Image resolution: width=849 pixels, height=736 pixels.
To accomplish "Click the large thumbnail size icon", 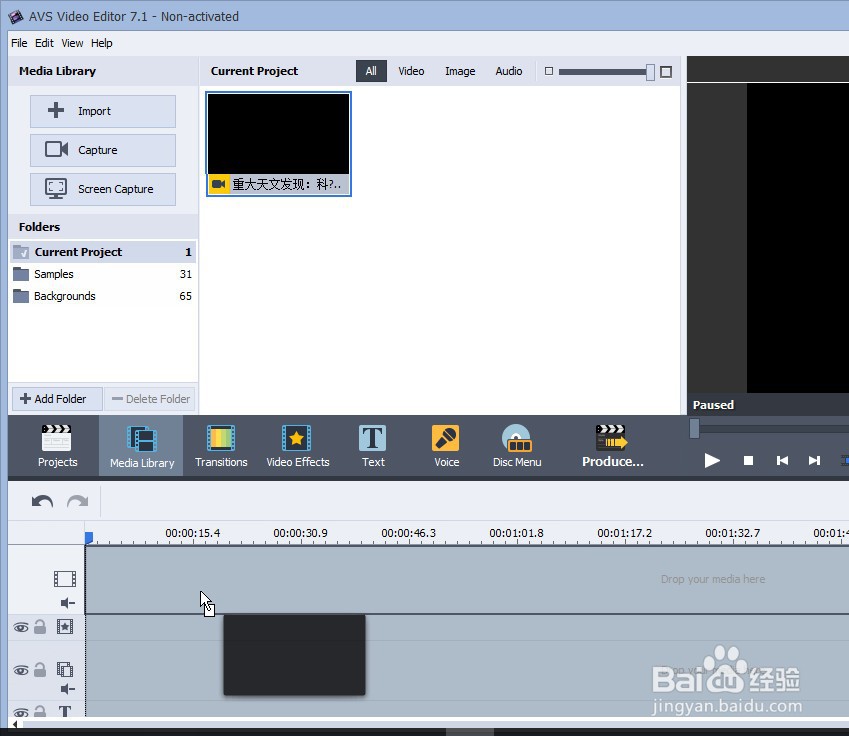I will [666, 71].
